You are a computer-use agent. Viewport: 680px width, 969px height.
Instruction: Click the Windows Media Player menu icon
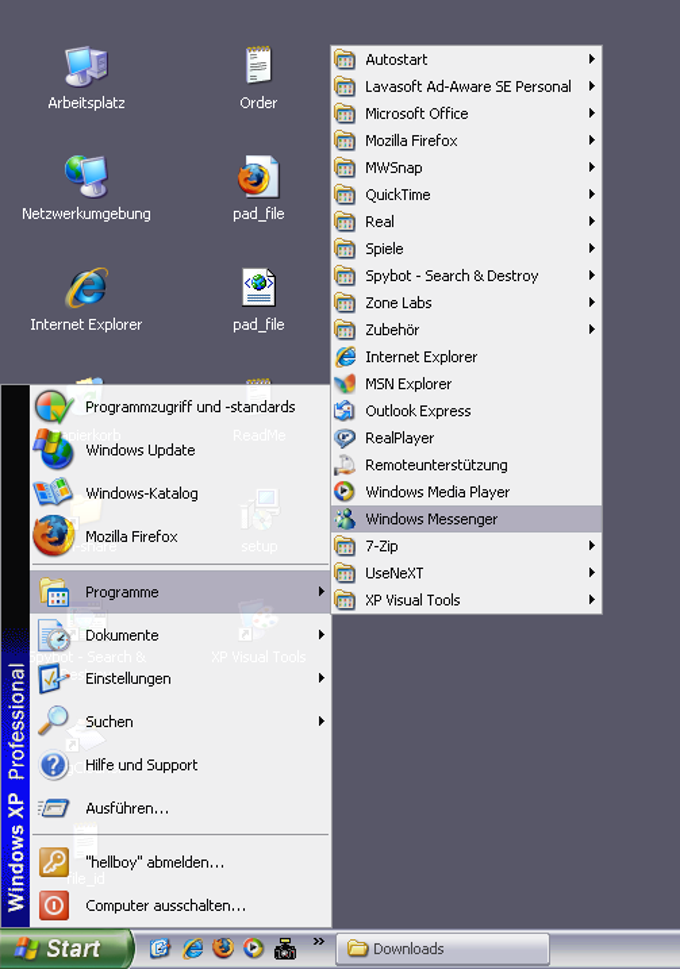[345, 492]
